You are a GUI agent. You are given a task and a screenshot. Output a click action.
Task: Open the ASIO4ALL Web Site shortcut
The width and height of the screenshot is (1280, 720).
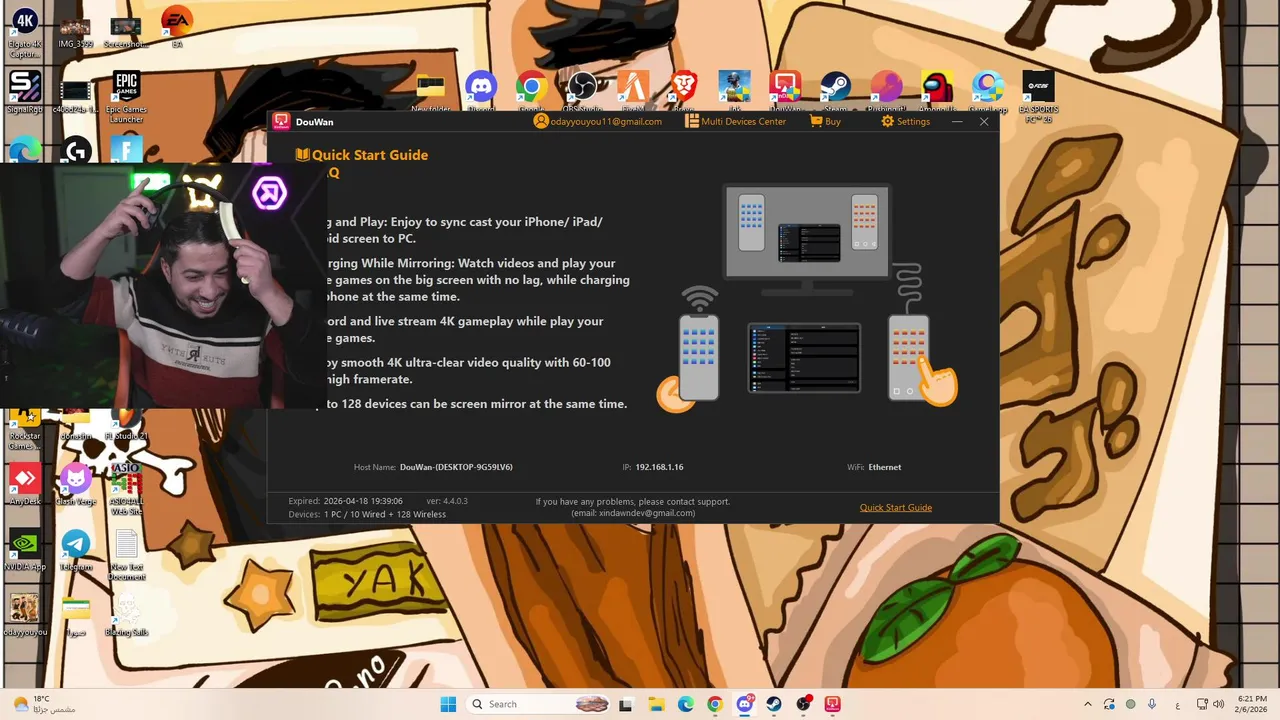pos(126,488)
